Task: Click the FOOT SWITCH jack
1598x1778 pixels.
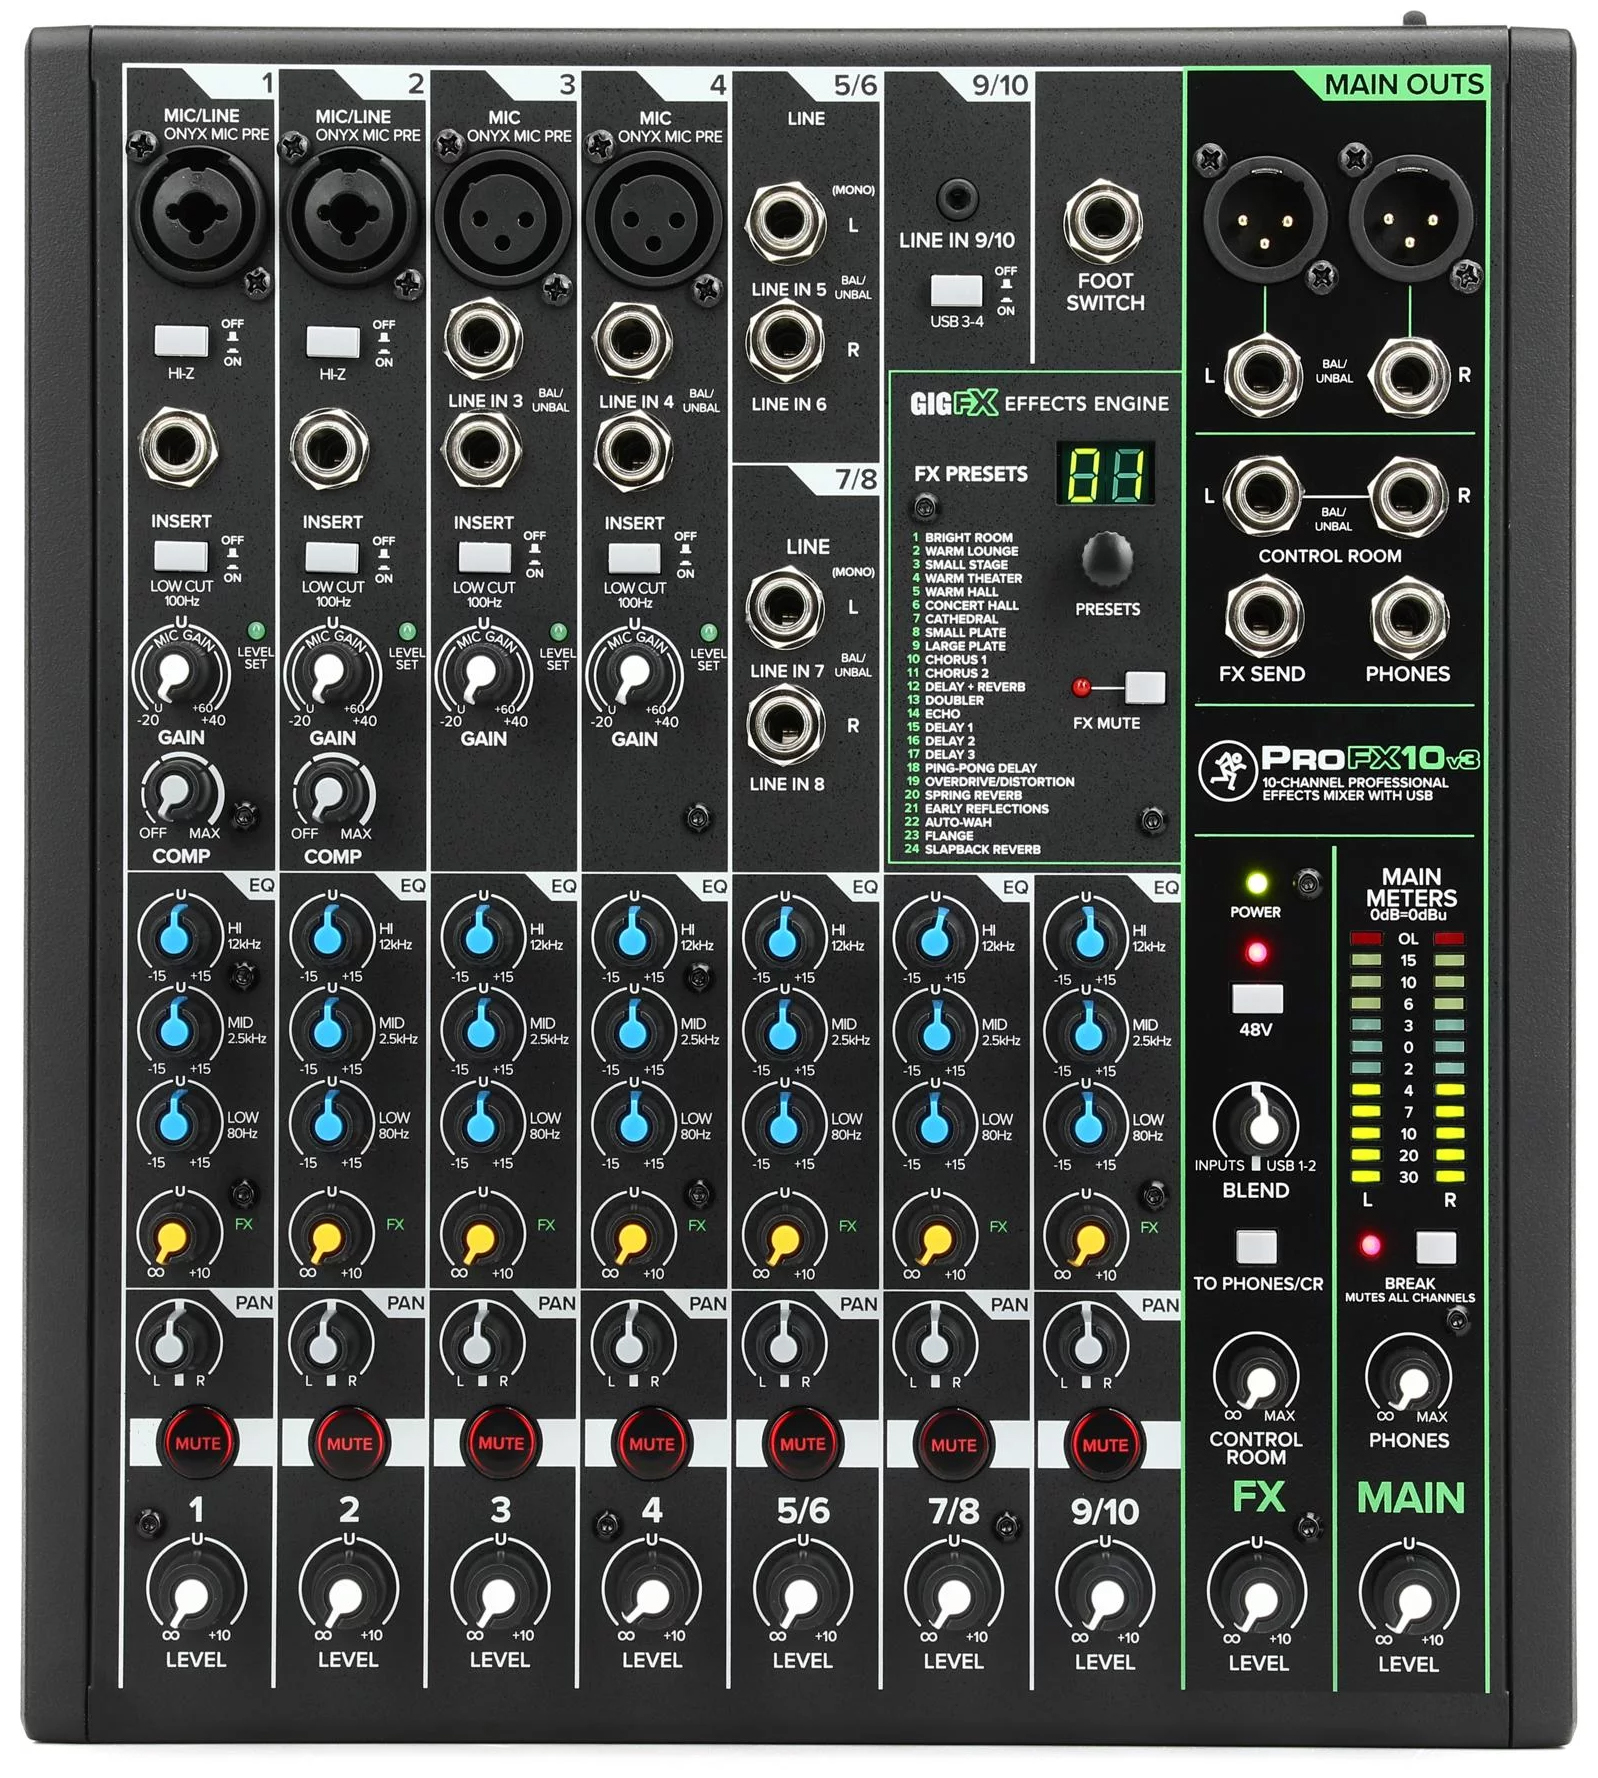Action: click(1103, 224)
